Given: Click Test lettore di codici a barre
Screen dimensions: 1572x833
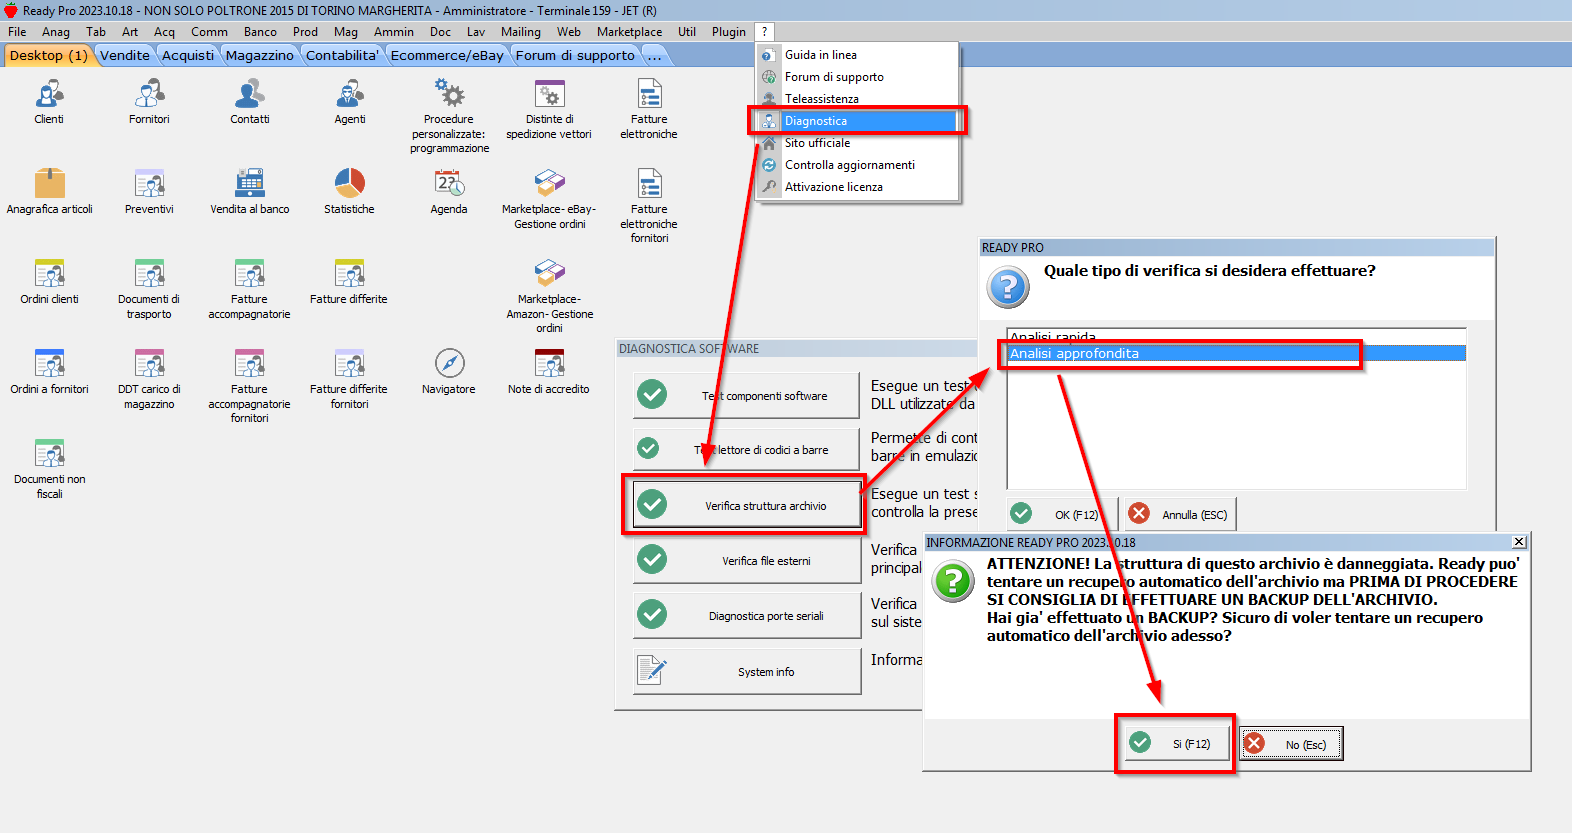Looking at the screenshot, I should coord(747,449).
